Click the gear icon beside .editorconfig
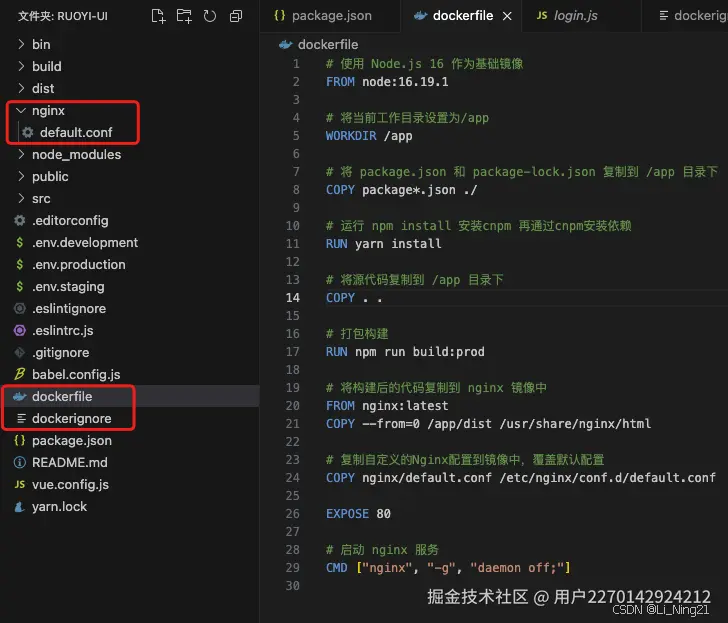Viewport: 728px width, 623px height. pos(20,221)
